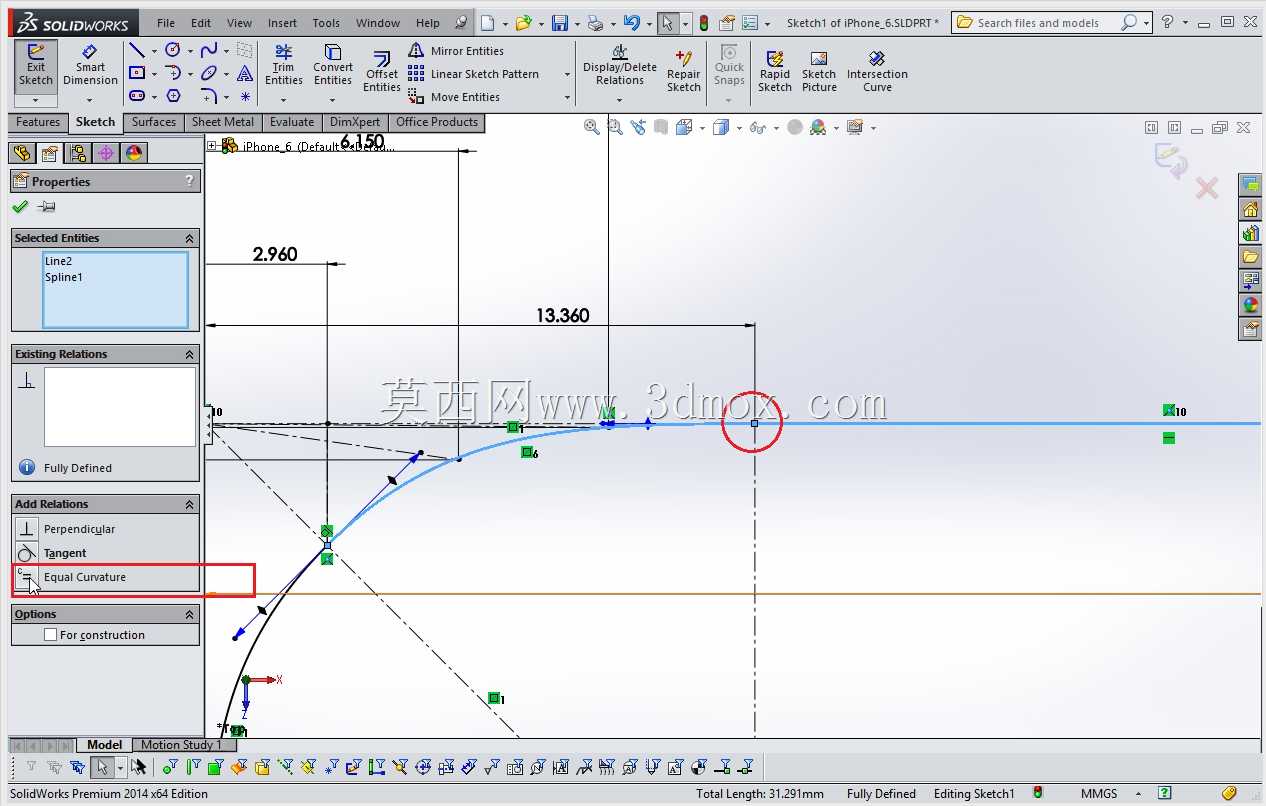1266x806 pixels.
Task: Select the Circle sketch tool
Action: (172, 50)
